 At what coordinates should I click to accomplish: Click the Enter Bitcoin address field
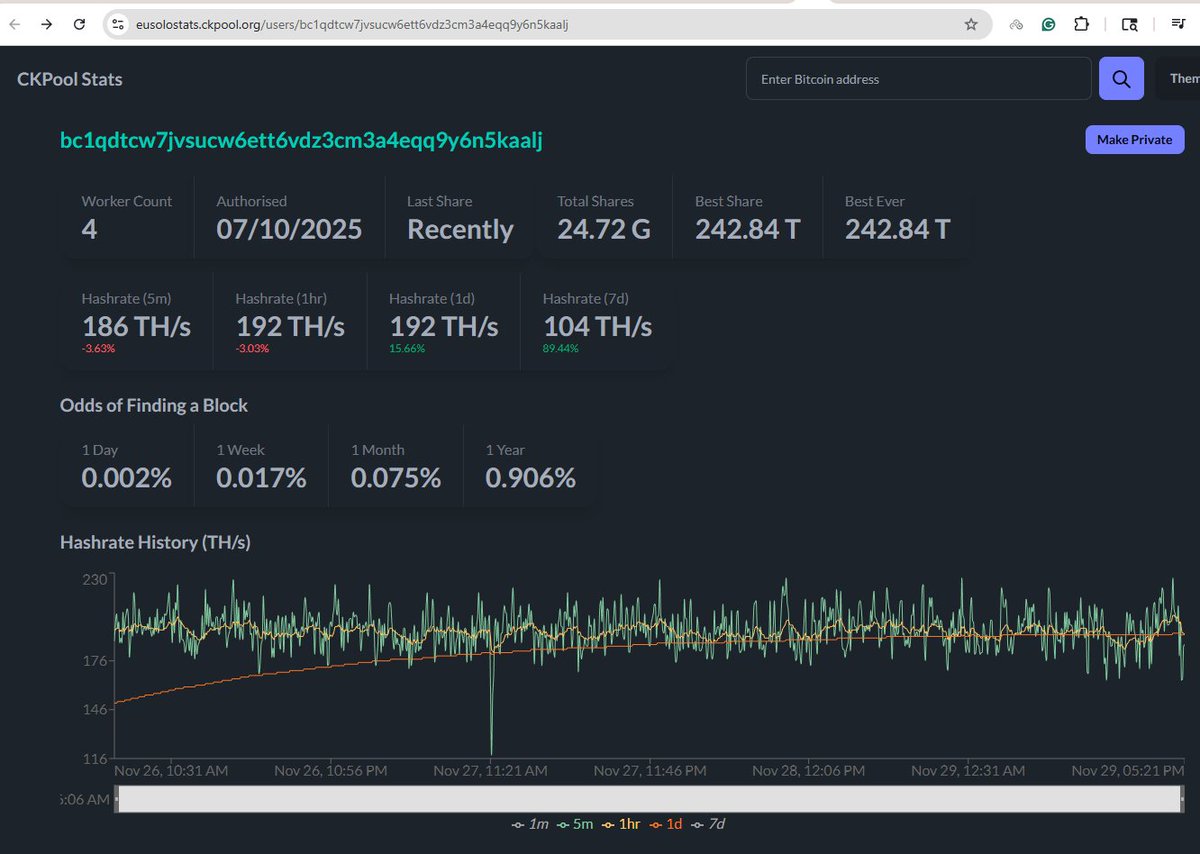919,79
